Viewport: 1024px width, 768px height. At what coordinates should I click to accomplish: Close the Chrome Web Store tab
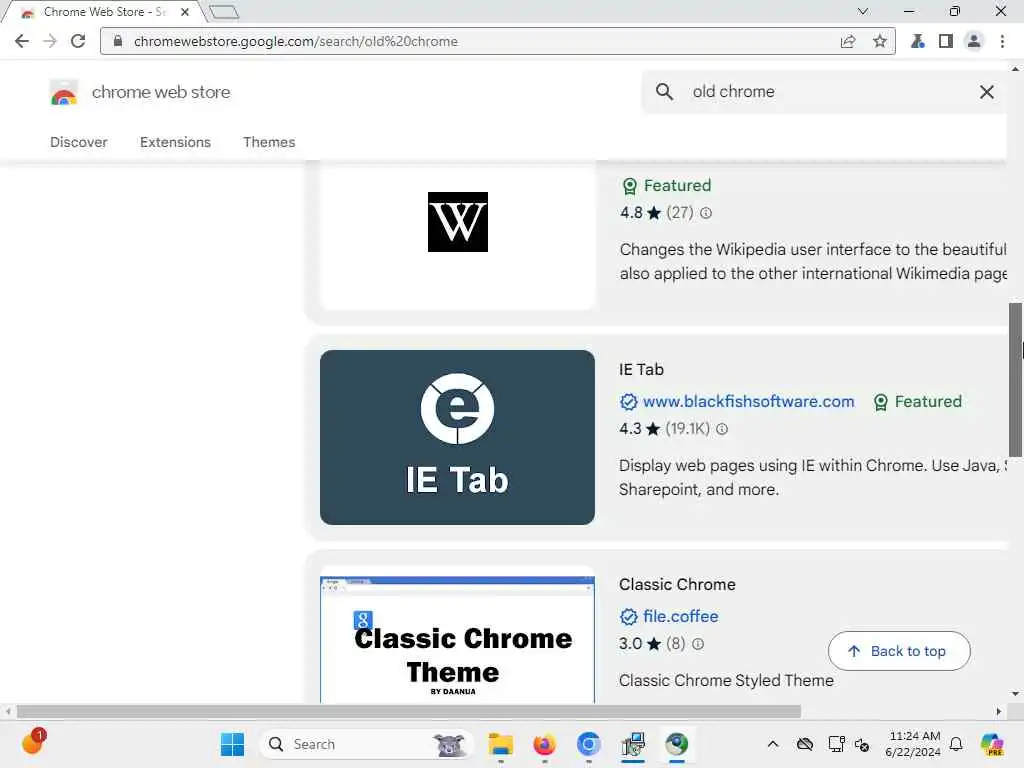[x=185, y=12]
